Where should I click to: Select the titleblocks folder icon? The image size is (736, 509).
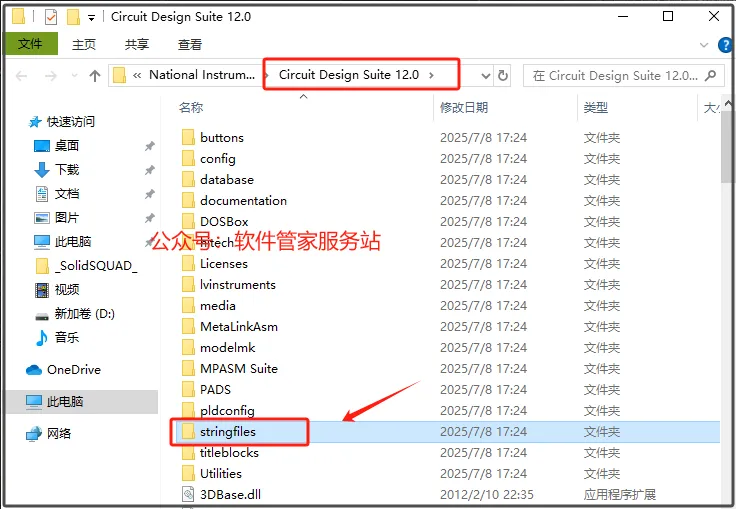point(188,453)
